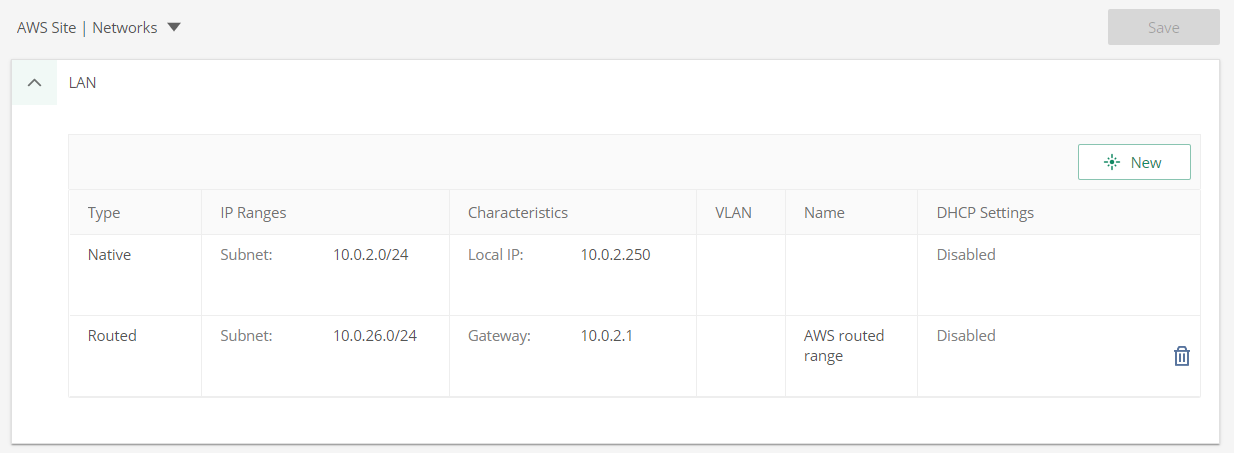Screen dimensions: 1234x453
Task: Click the IP Ranges column header
Action: point(253,213)
